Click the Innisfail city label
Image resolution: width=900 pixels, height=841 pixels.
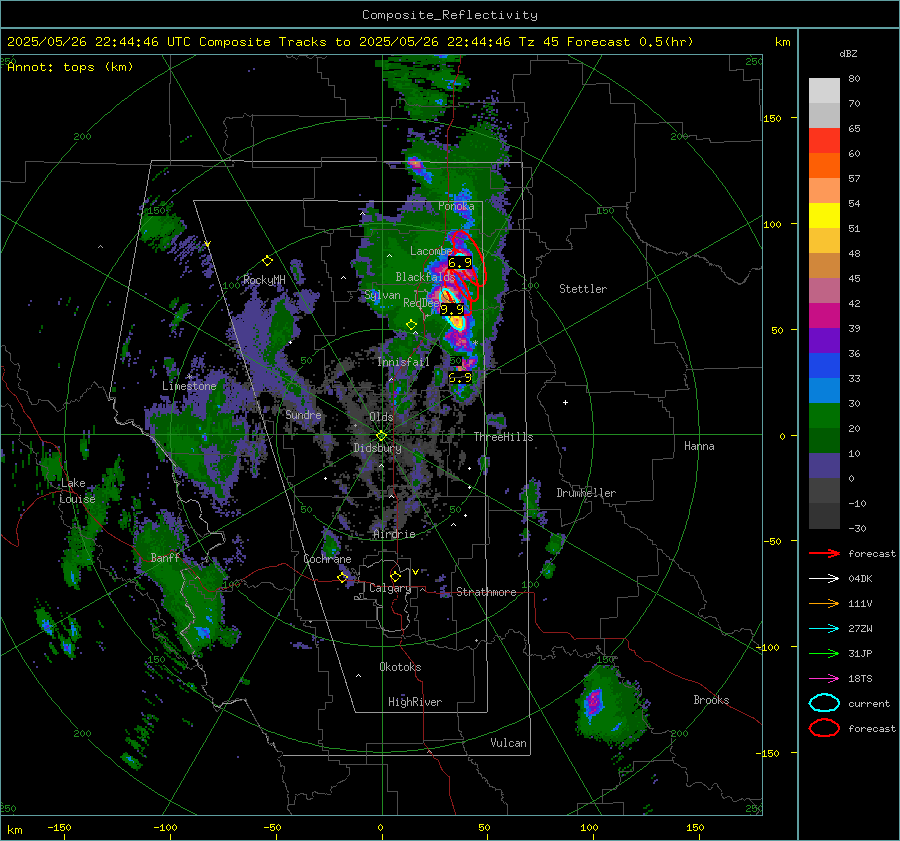(x=403, y=362)
